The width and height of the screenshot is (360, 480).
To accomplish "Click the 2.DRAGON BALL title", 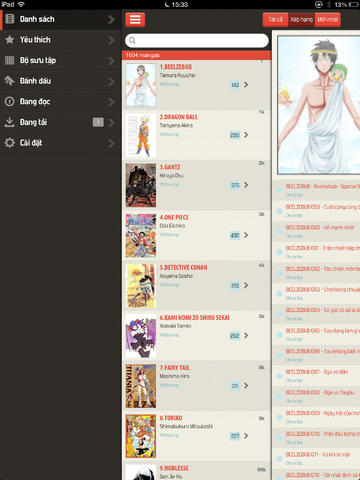I will [x=179, y=117].
